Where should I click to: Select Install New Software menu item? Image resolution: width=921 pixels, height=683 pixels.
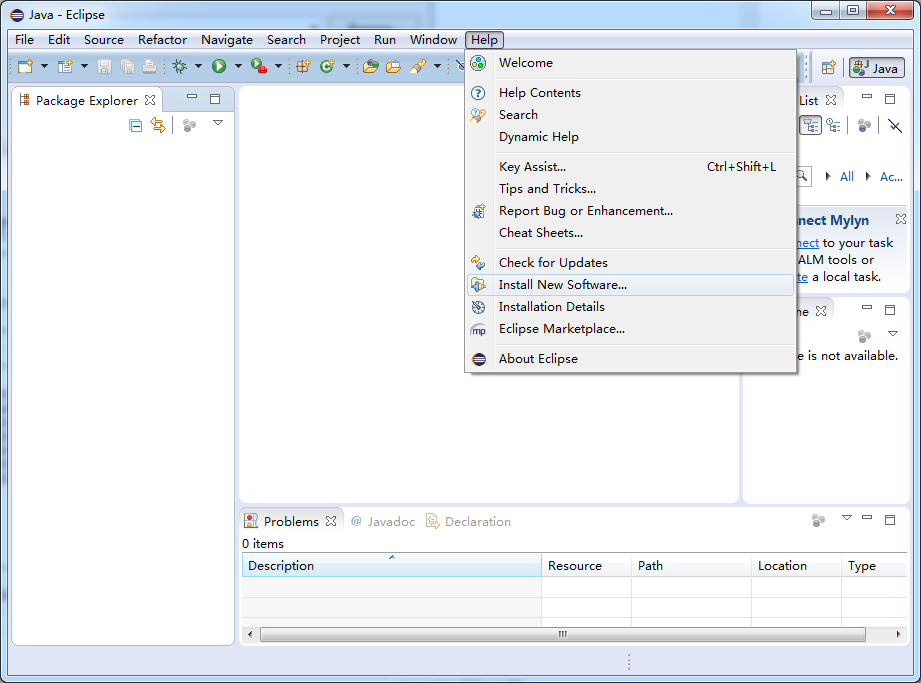[631, 285]
